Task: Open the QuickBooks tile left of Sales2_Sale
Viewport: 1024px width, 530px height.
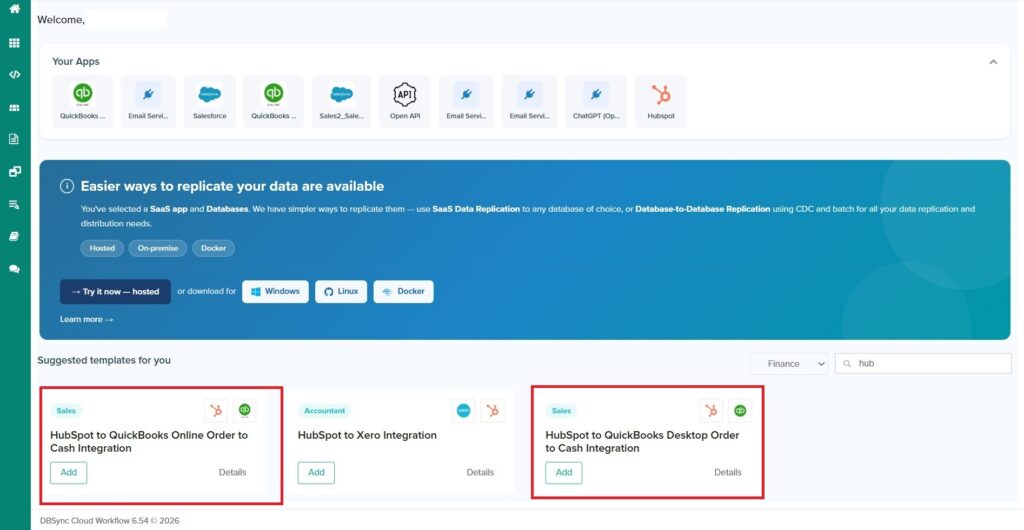Action: 274,101
